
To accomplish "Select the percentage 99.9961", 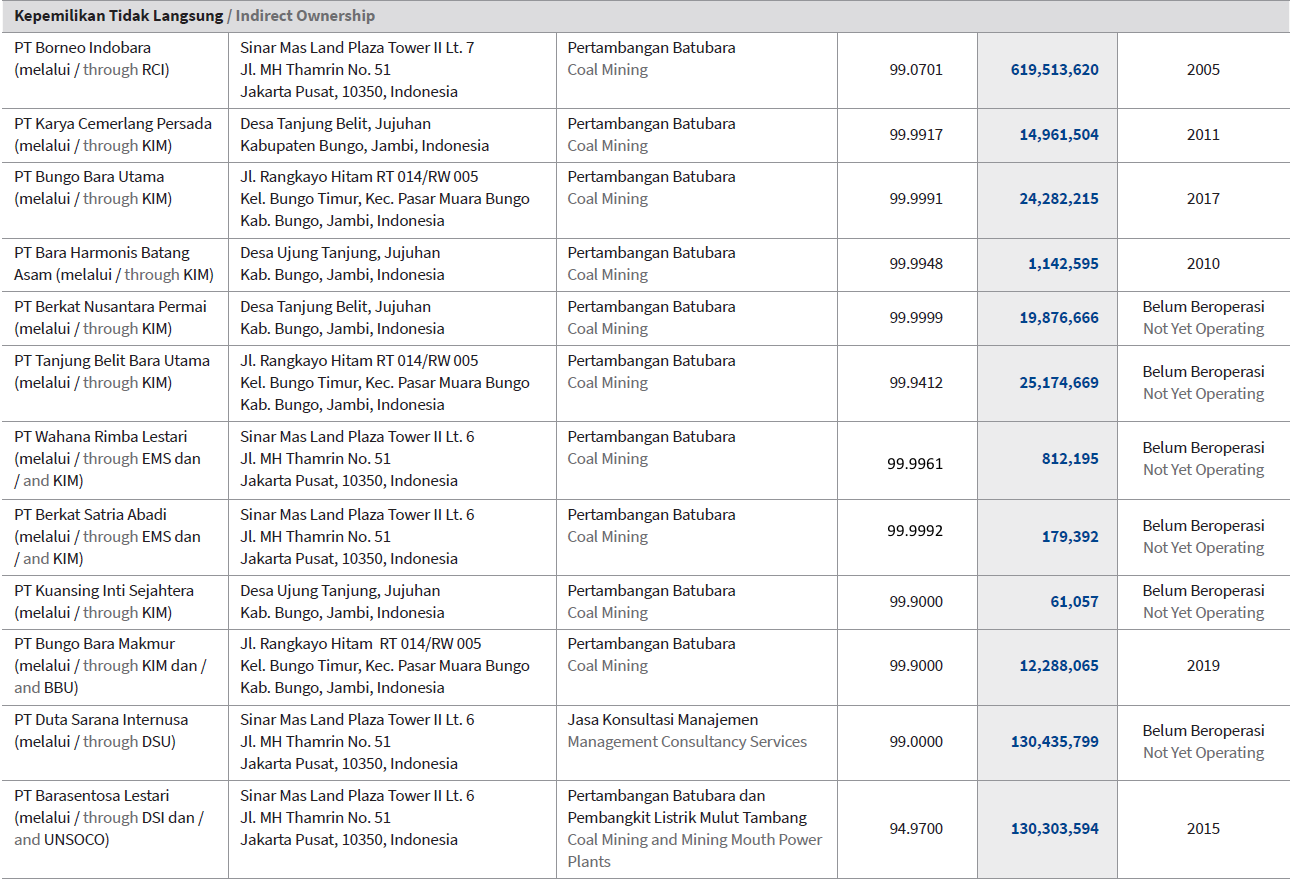I will [x=915, y=464].
